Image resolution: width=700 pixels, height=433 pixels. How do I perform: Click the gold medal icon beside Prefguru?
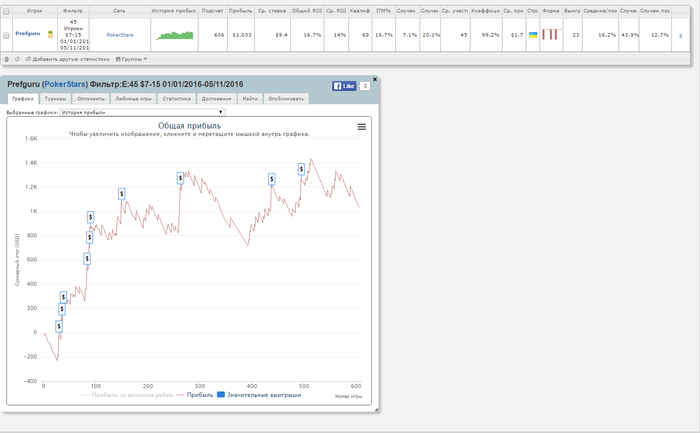pyautogui.click(x=50, y=34)
